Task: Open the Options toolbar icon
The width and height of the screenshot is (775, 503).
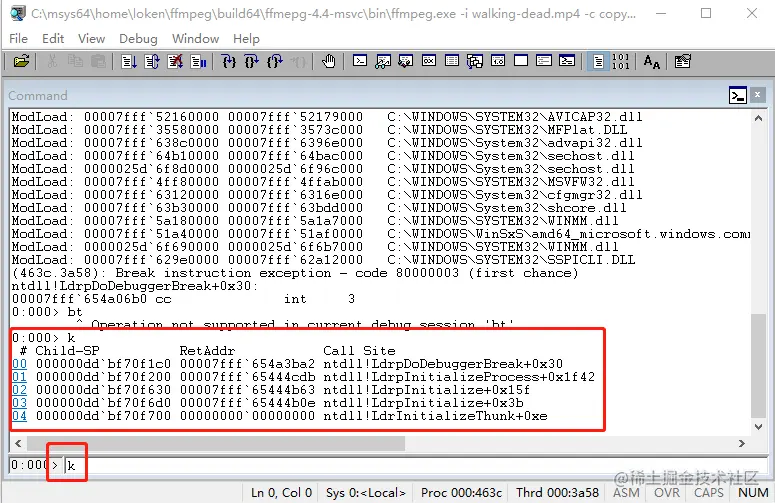Action: (682, 62)
